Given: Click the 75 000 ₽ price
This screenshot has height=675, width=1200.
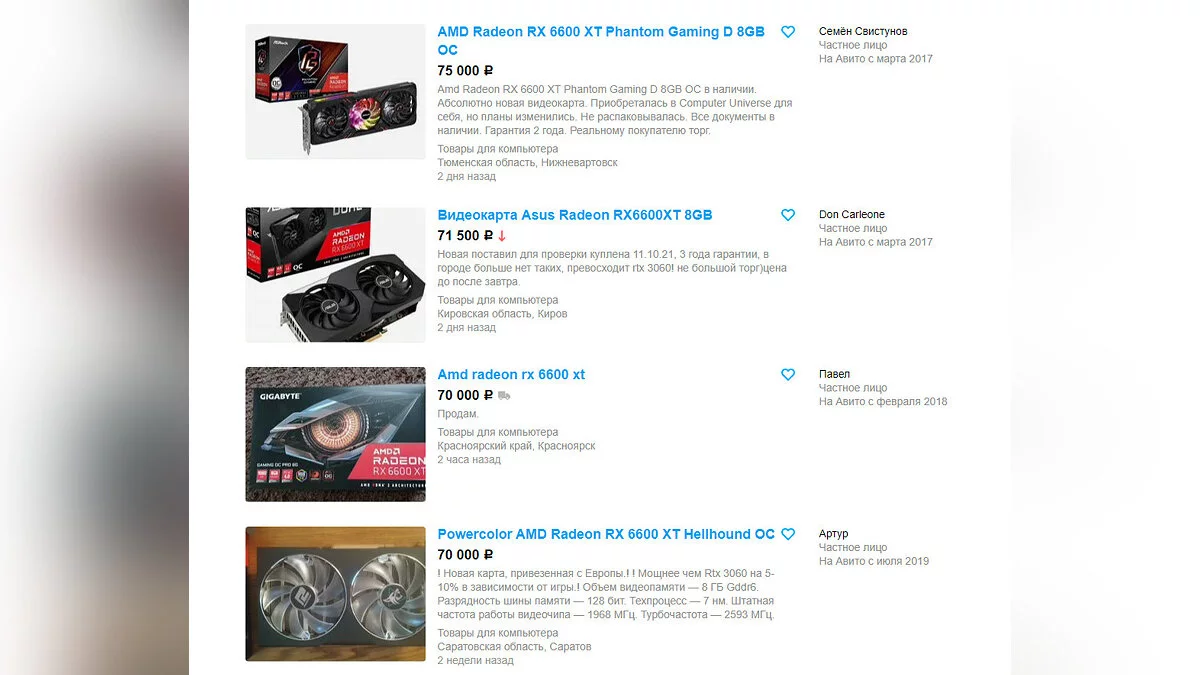Looking at the screenshot, I should pos(465,70).
